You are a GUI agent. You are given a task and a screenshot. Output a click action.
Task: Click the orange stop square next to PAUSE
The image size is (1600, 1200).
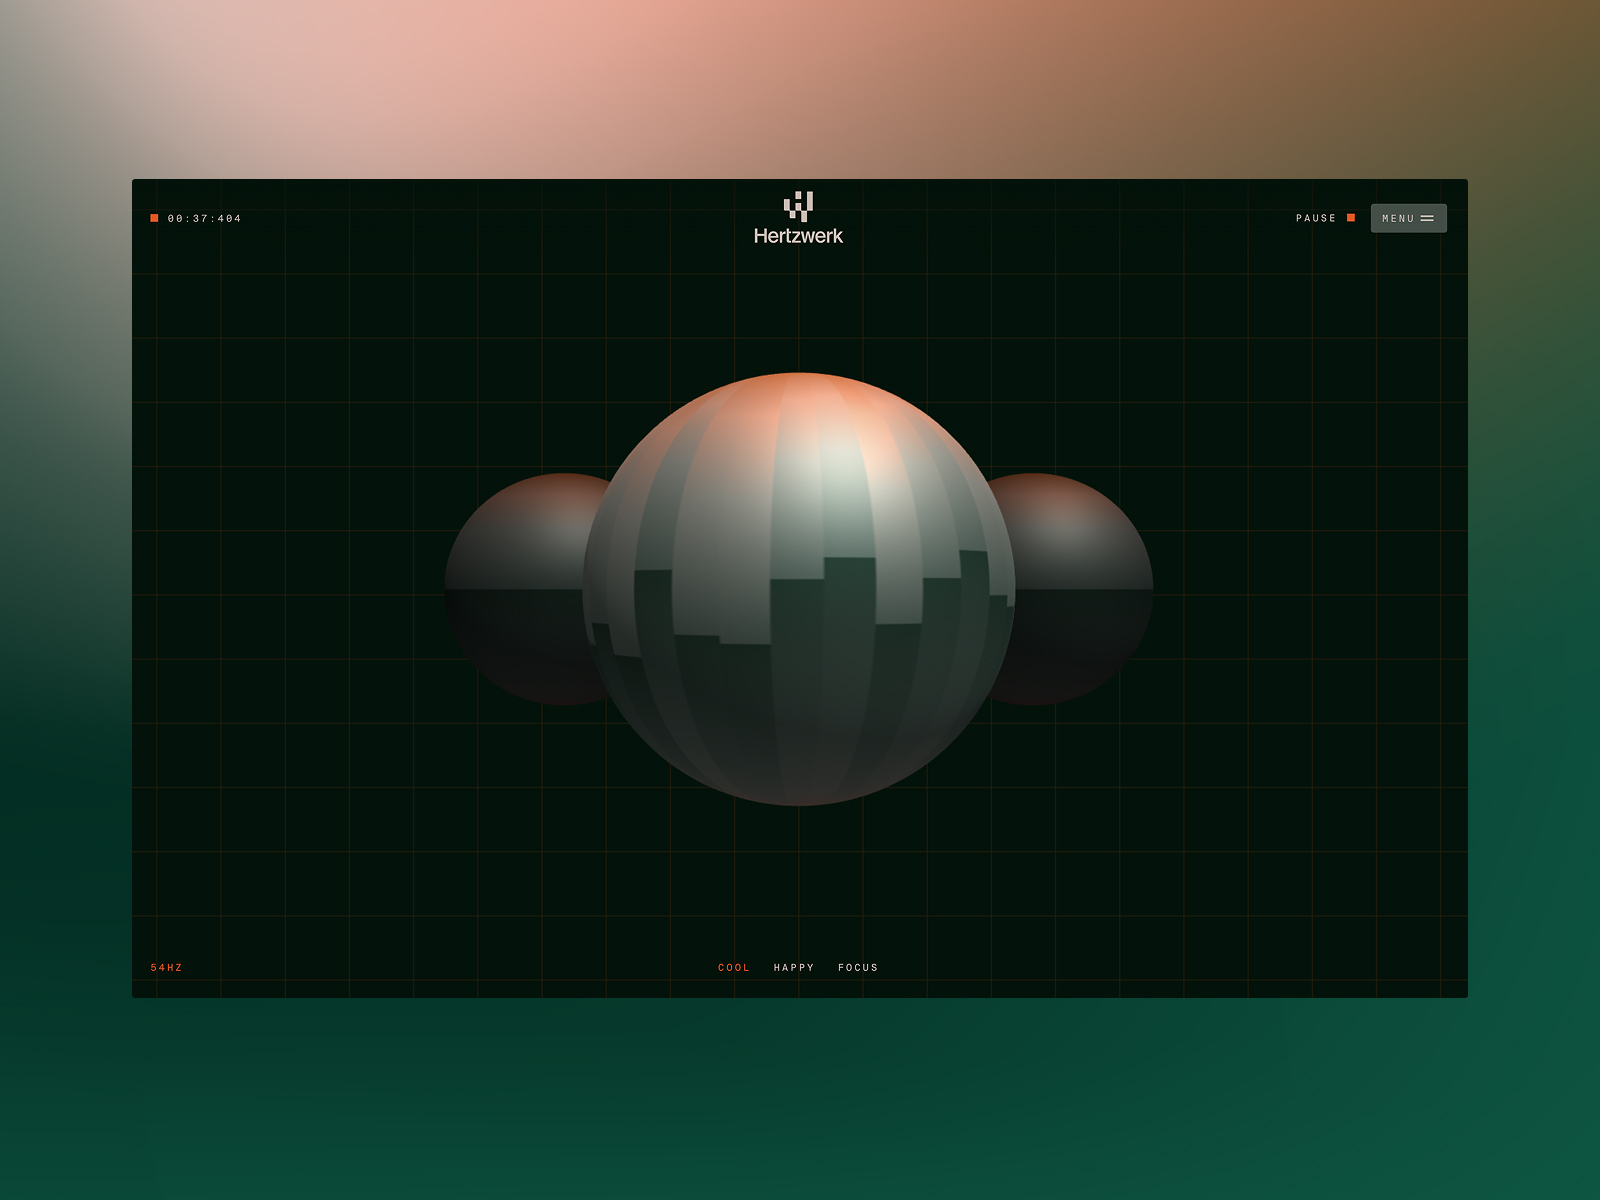point(1351,218)
